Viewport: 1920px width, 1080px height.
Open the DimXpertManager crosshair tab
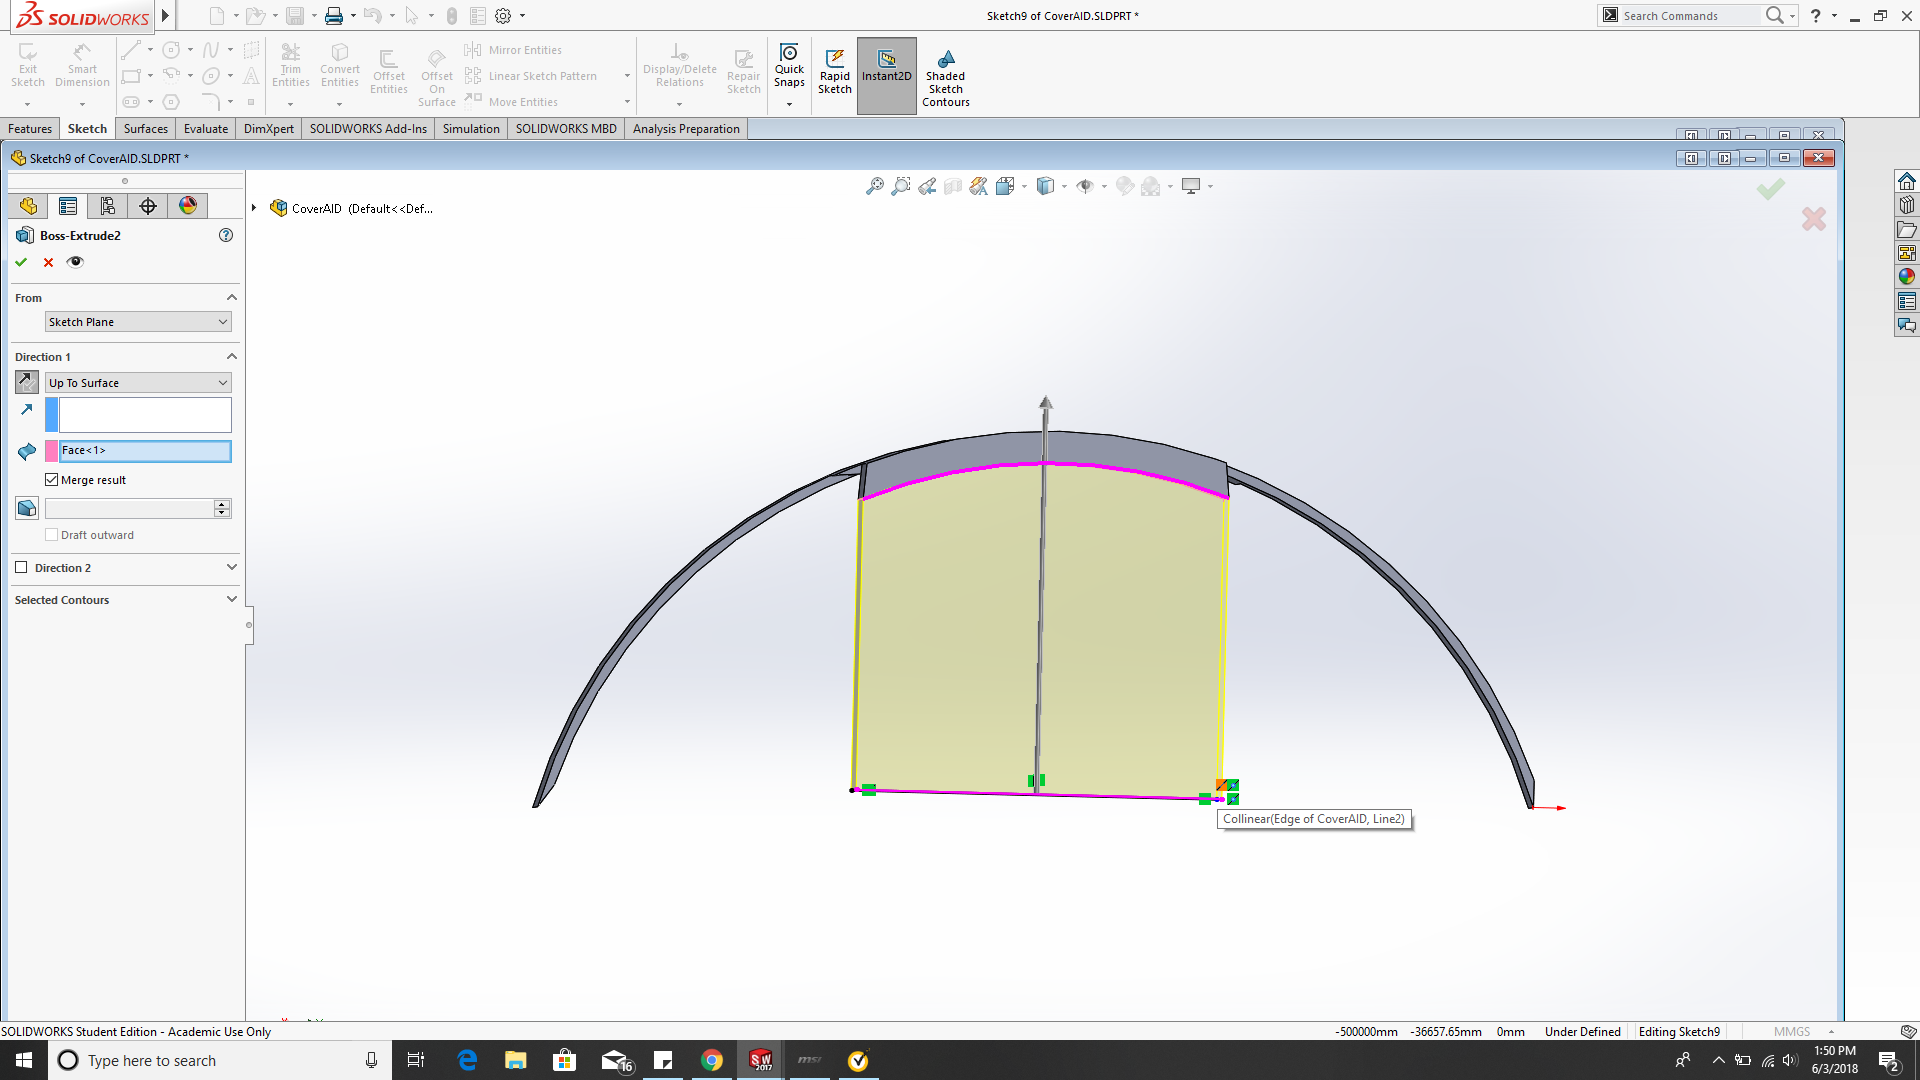coord(148,206)
